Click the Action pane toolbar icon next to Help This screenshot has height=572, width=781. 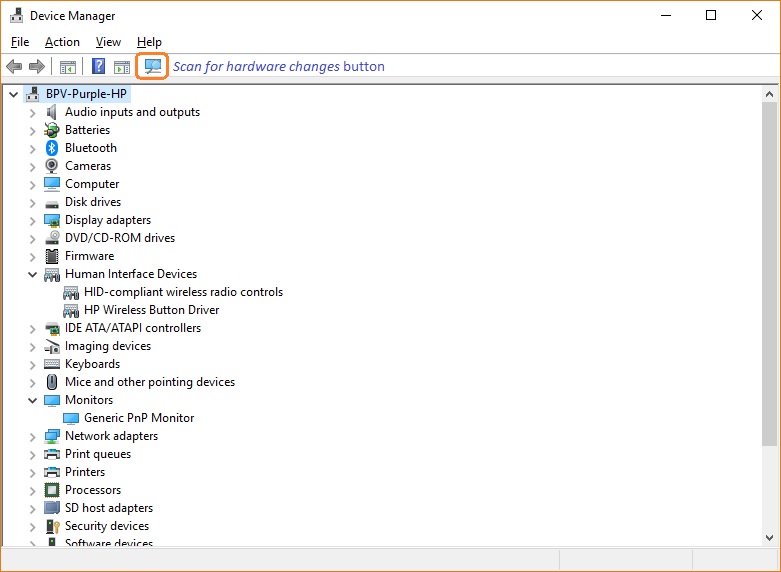click(x=122, y=67)
